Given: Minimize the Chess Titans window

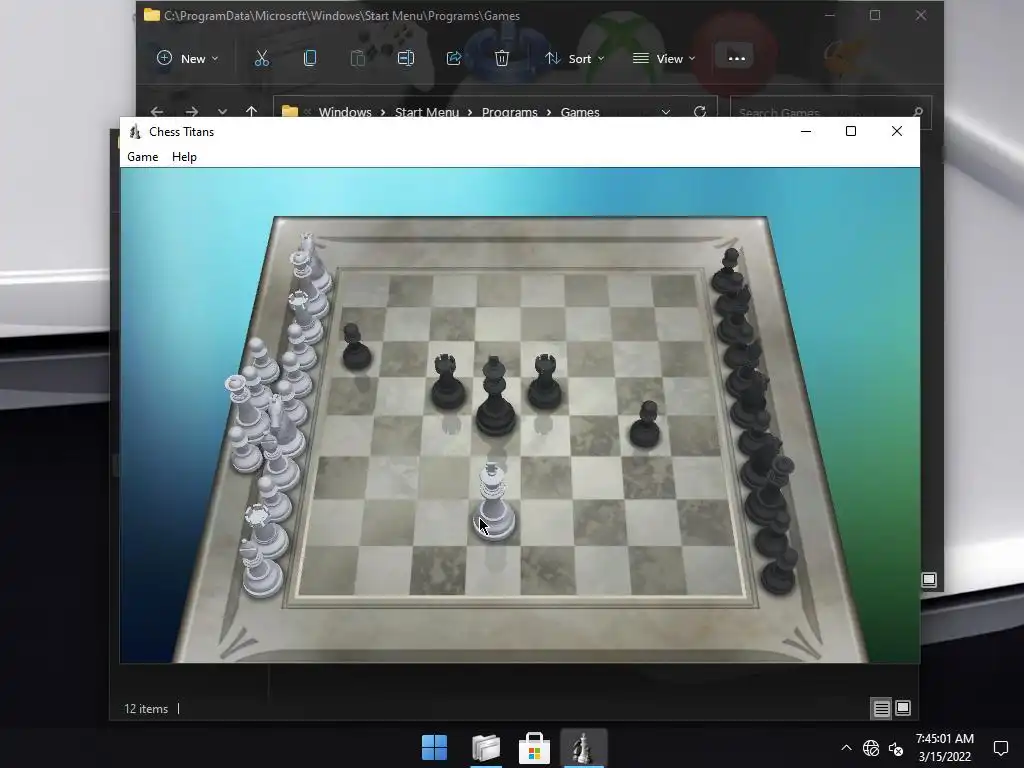Looking at the screenshot, I should (806, 131).
